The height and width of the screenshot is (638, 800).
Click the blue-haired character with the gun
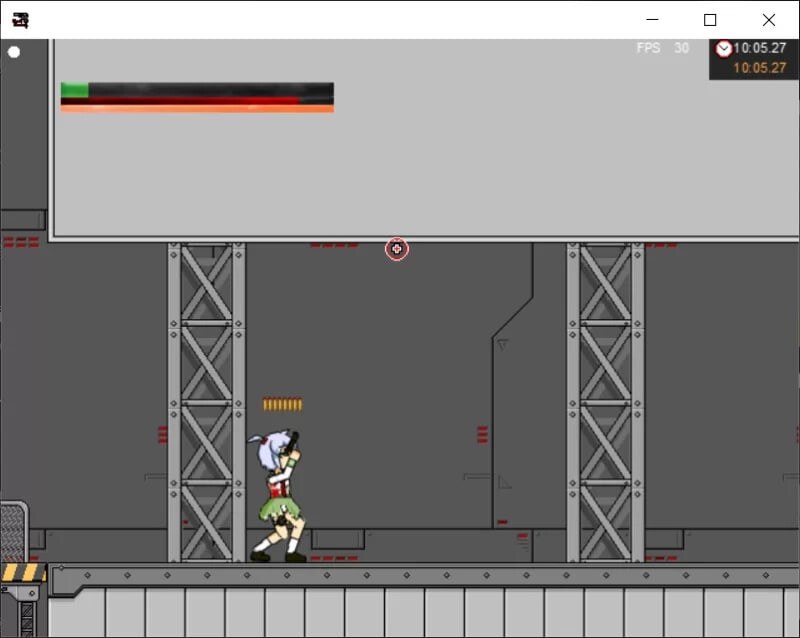[x=278, y=496]
